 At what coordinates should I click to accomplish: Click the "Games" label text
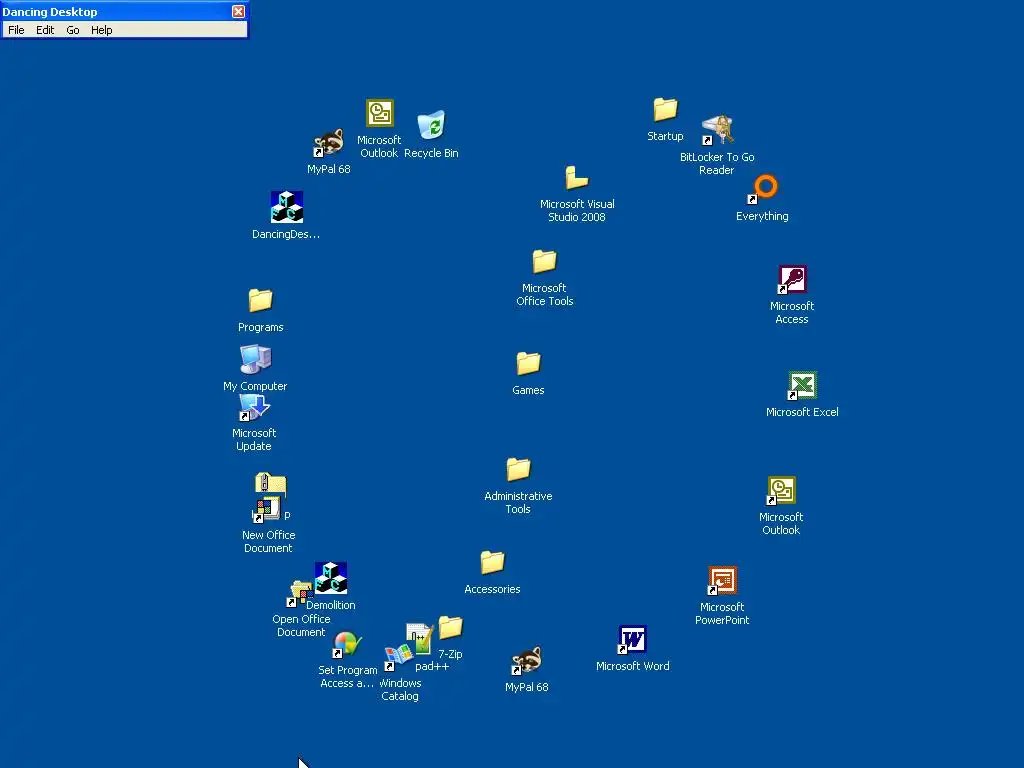coord(528,391)
